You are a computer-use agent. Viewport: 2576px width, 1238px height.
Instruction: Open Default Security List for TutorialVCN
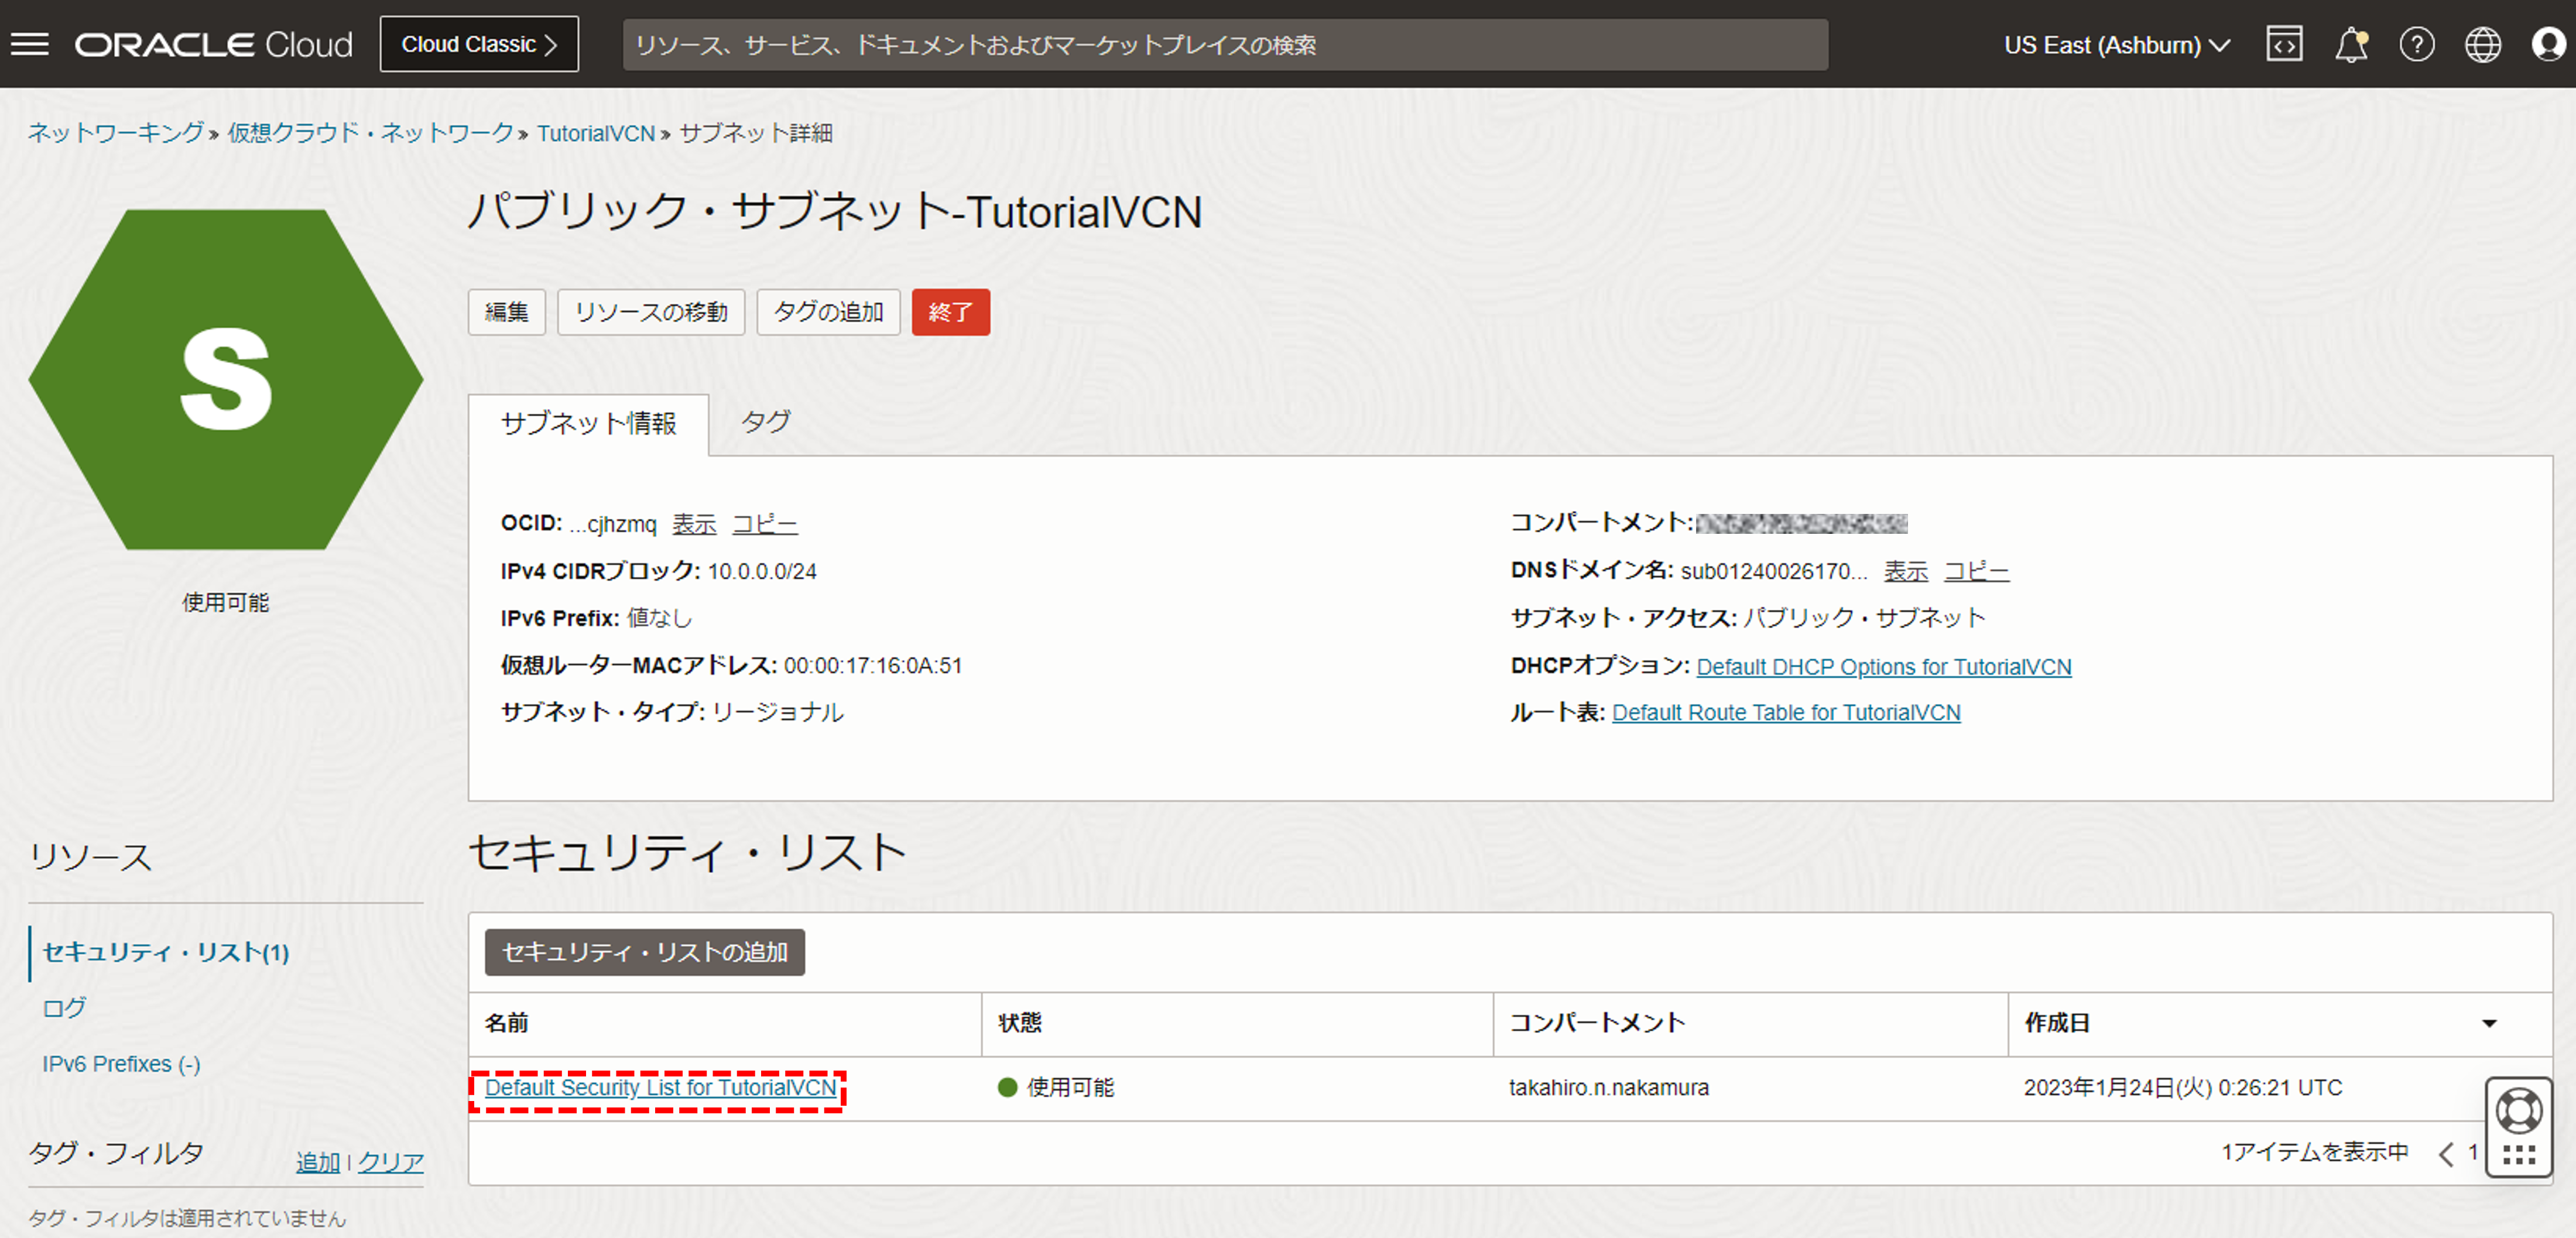point(660,1088)
